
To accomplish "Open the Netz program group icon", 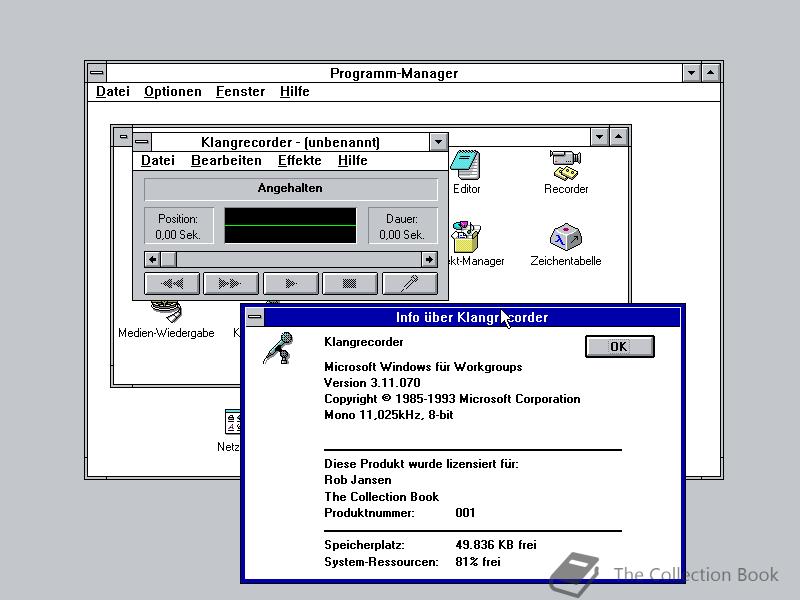I will point(233,422).
